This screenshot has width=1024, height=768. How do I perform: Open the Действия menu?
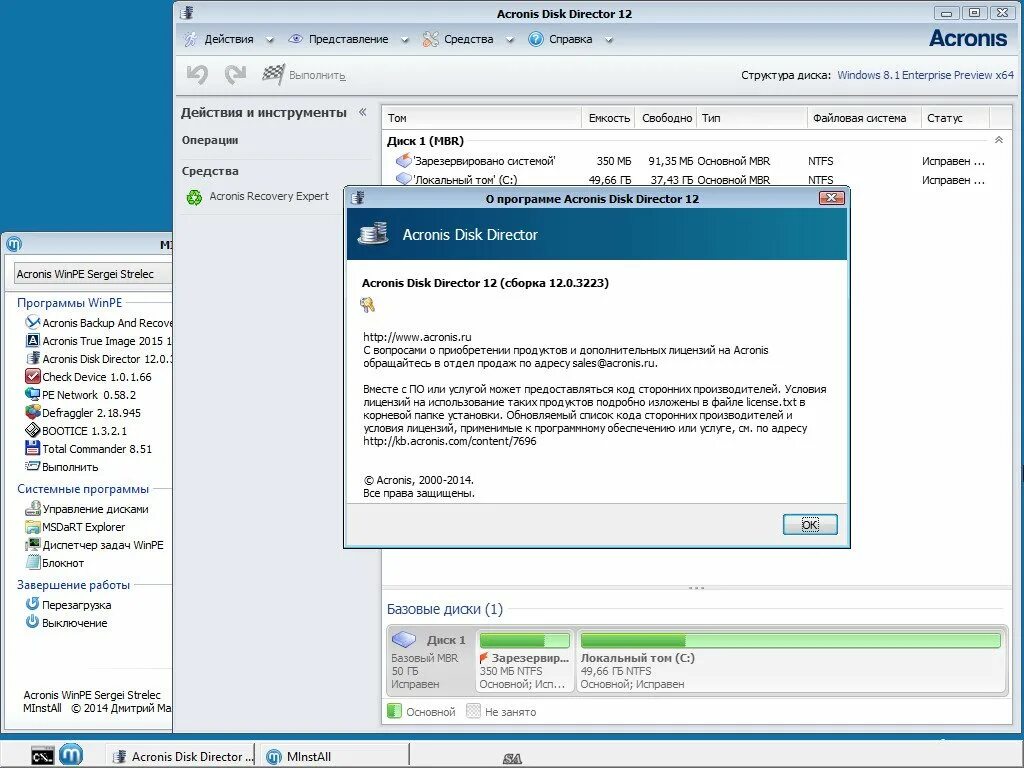pyautogui.click(x=229, y=39)
